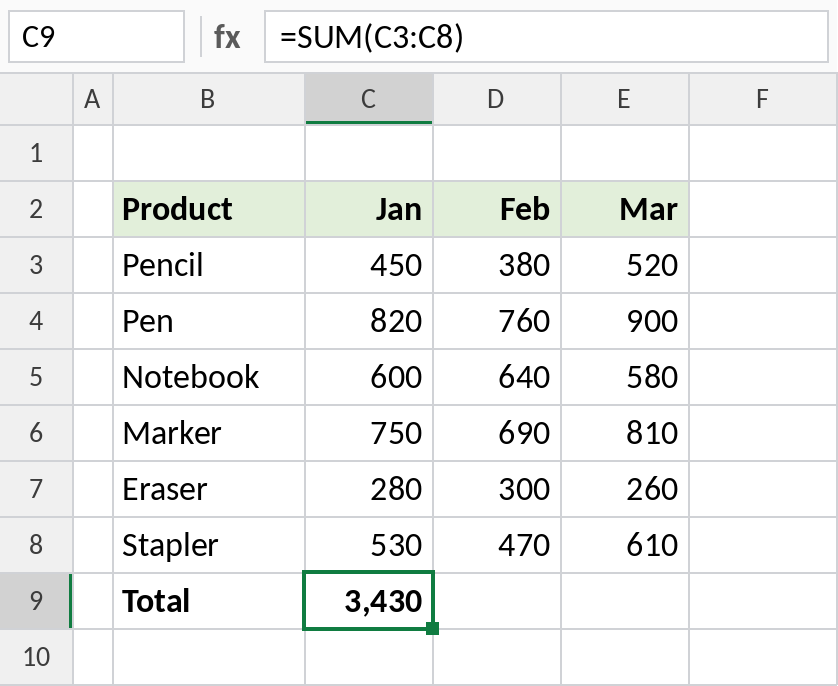Select row 3 header

[x=36, y=265]
